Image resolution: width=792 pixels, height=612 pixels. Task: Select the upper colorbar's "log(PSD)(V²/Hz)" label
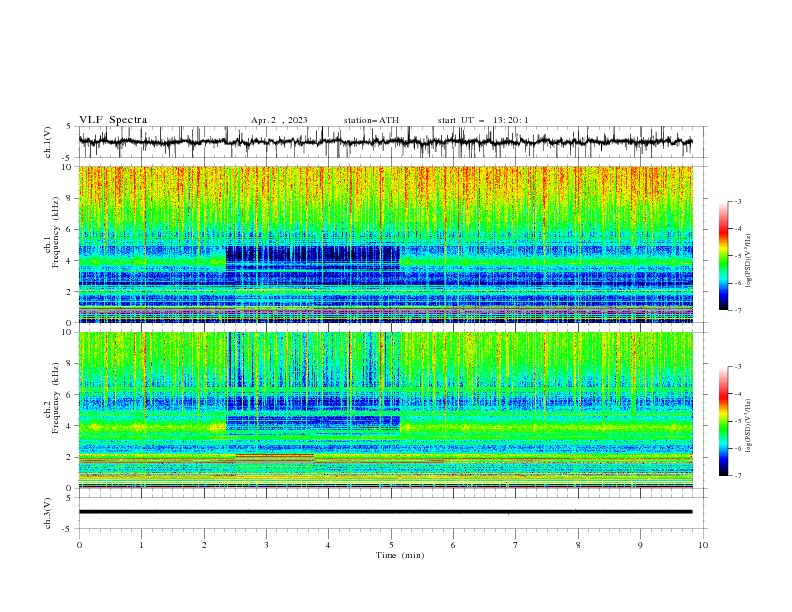pyautogui.click(x=749, y=261)
